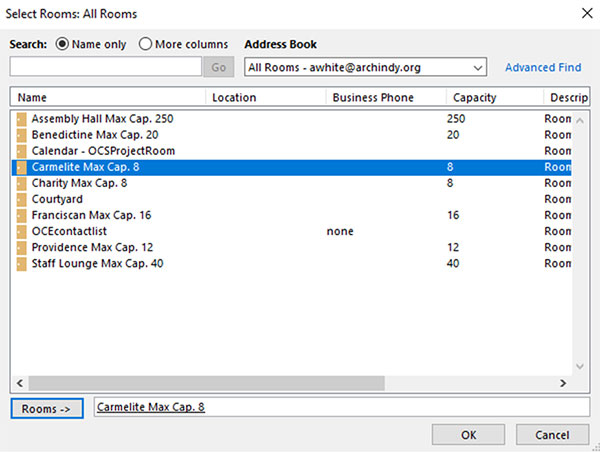Screen dimensions: 600x452
Task: Click the room icon next to Charity
Action: 22,184
